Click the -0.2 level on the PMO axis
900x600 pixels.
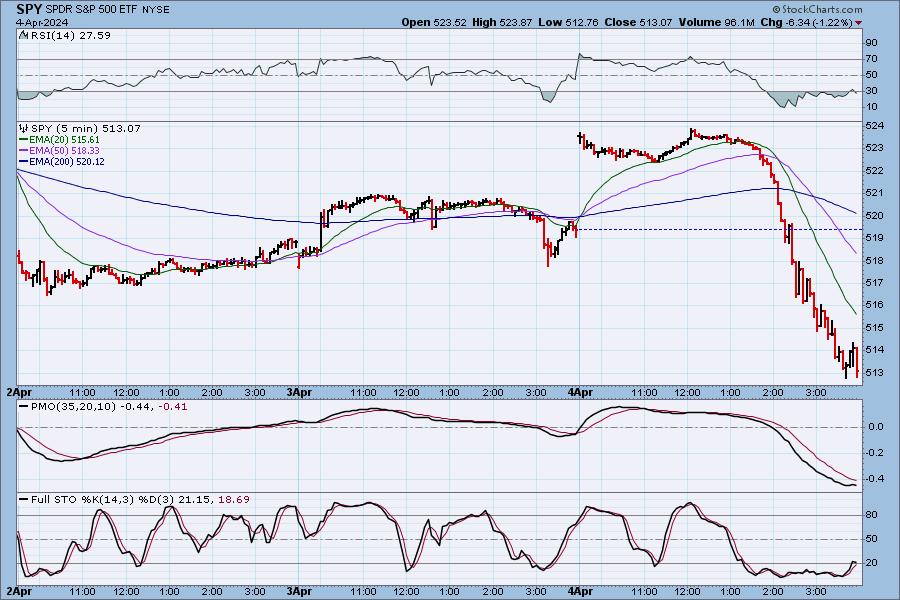874,453
